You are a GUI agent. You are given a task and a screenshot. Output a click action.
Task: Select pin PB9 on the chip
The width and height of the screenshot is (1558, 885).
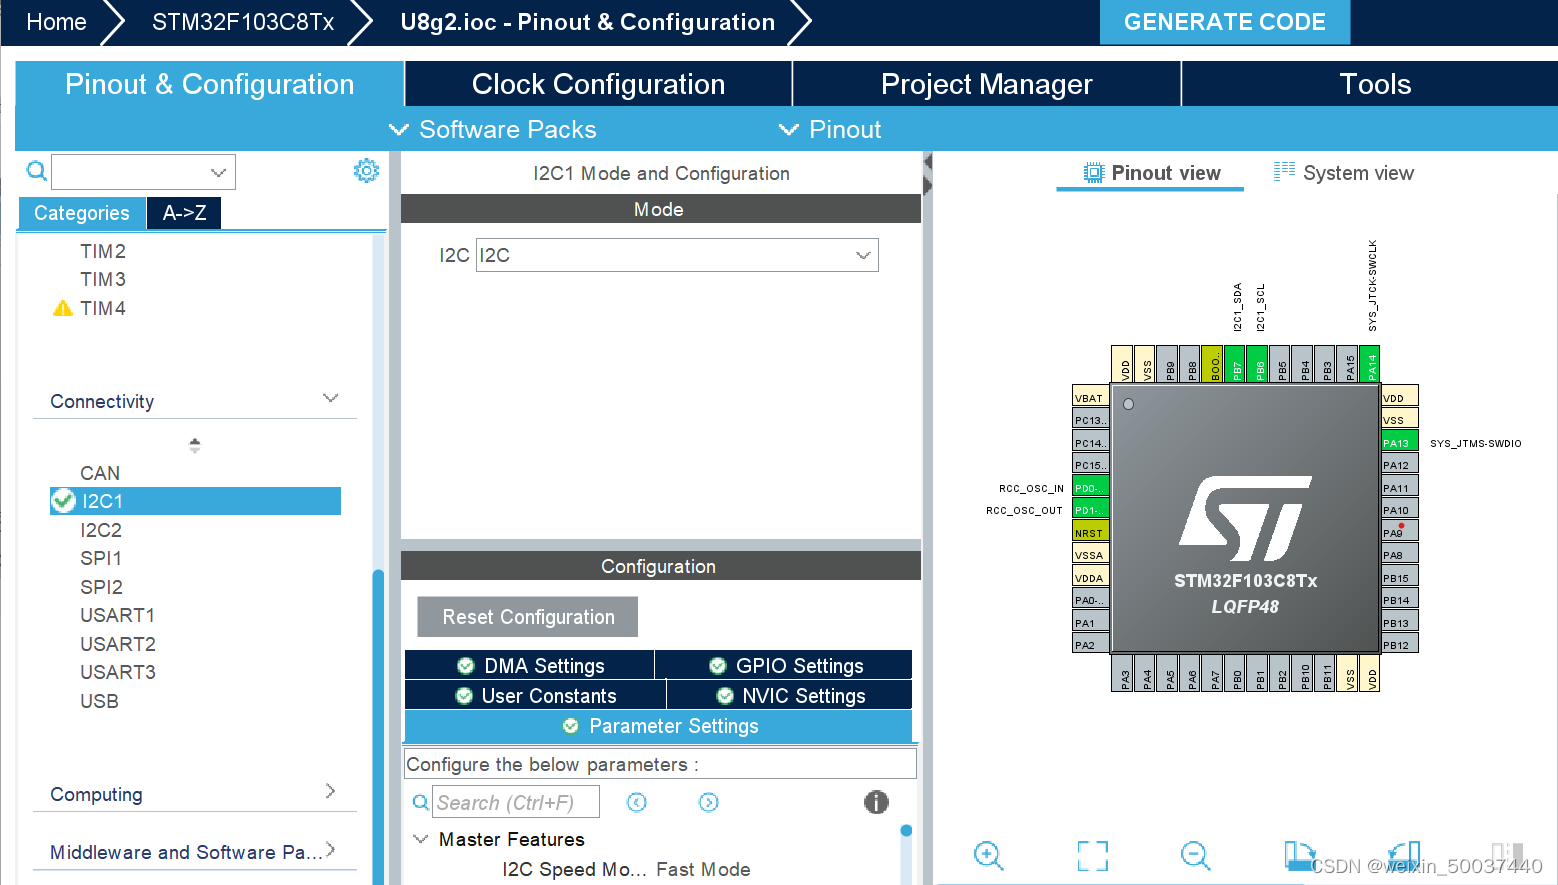(1168, 365)
